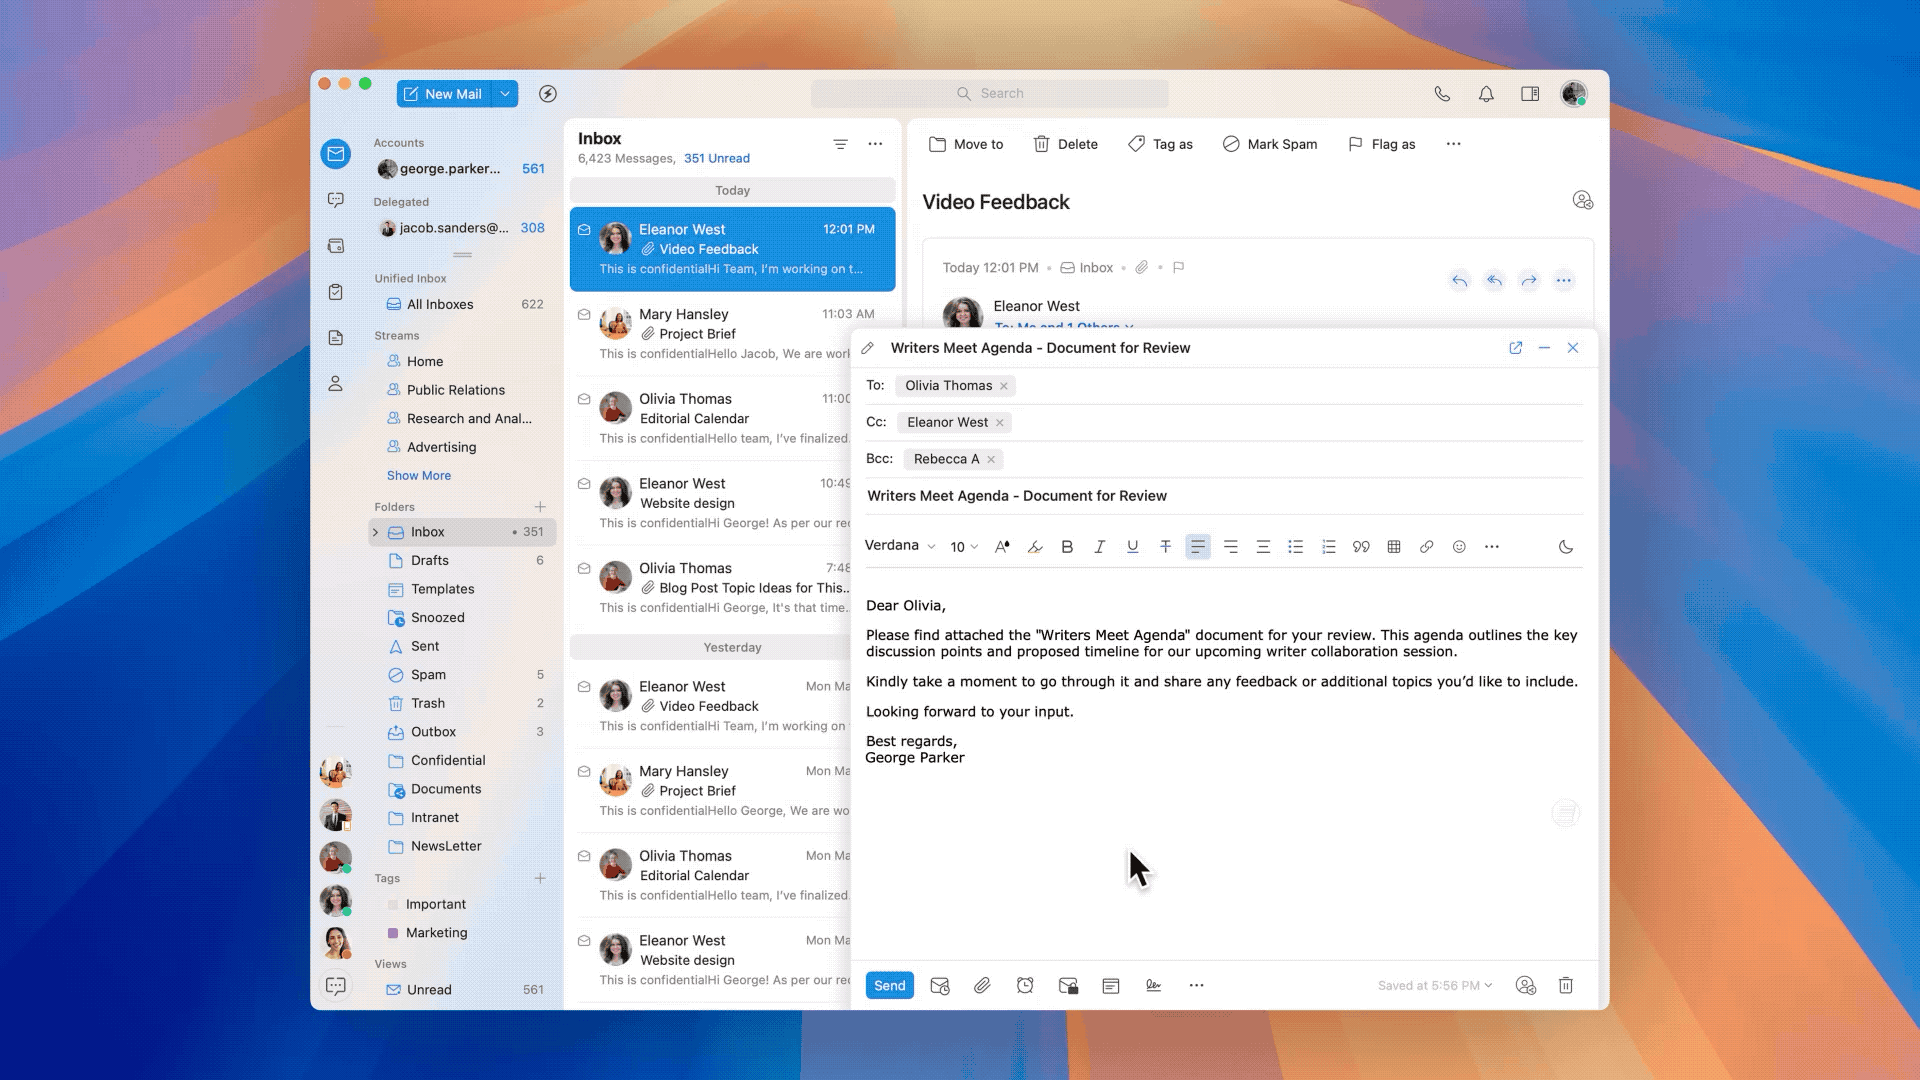Open the signature option in the compose footer
Viewport: 1920px width, 1080px height.
coord(1153,986)
